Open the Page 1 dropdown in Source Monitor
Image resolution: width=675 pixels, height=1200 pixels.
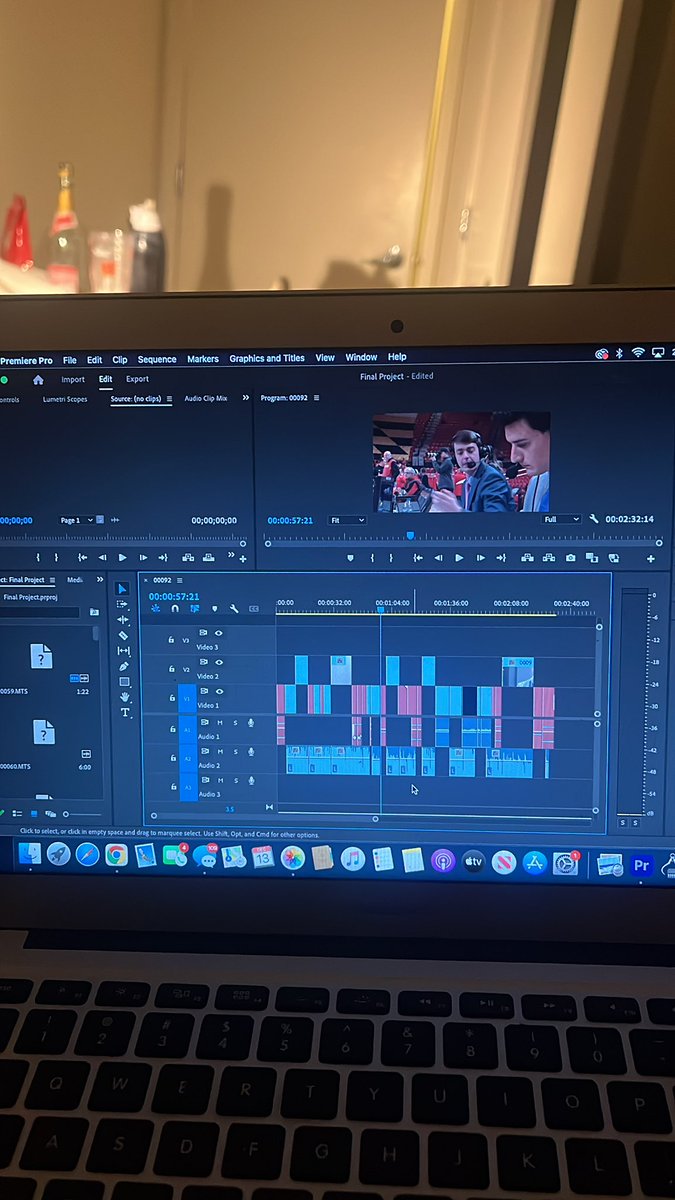pyautogui.click(x=77, y=520)
